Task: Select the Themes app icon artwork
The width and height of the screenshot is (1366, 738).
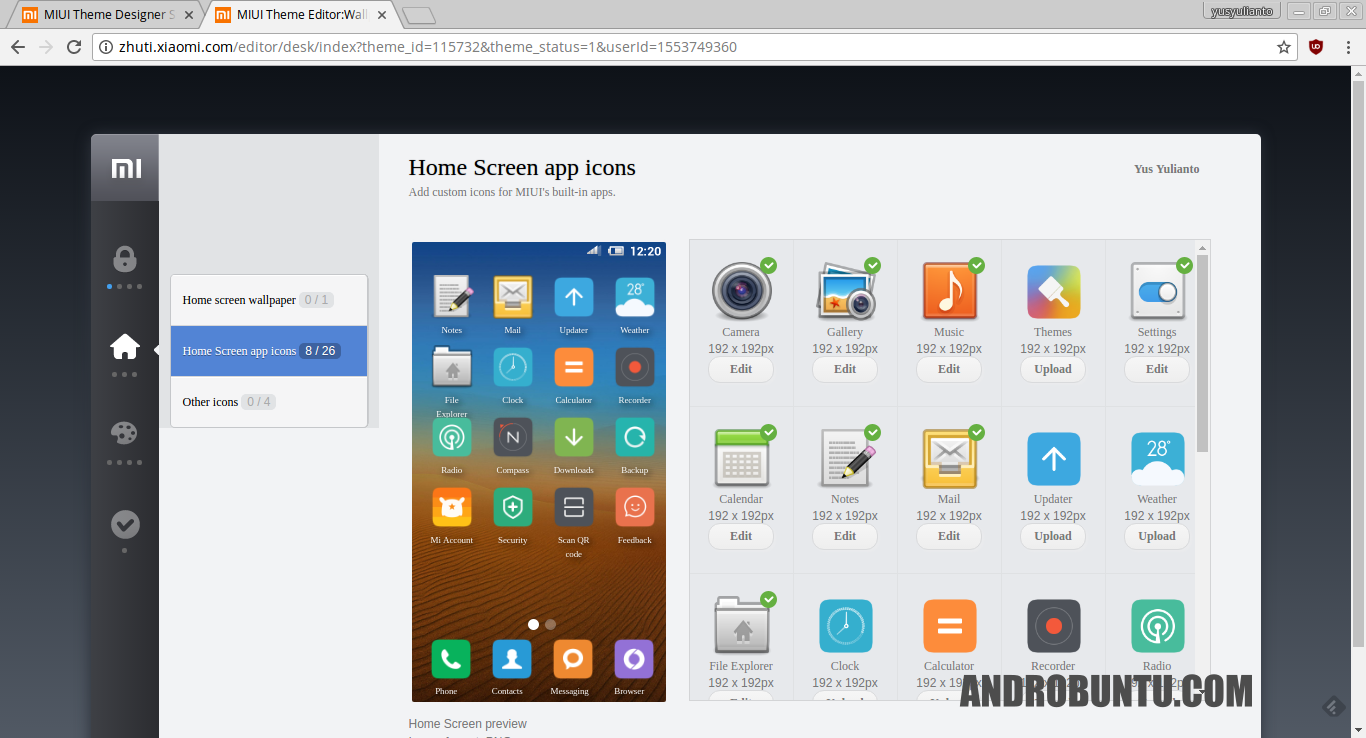Action: tap(1053, 291)
